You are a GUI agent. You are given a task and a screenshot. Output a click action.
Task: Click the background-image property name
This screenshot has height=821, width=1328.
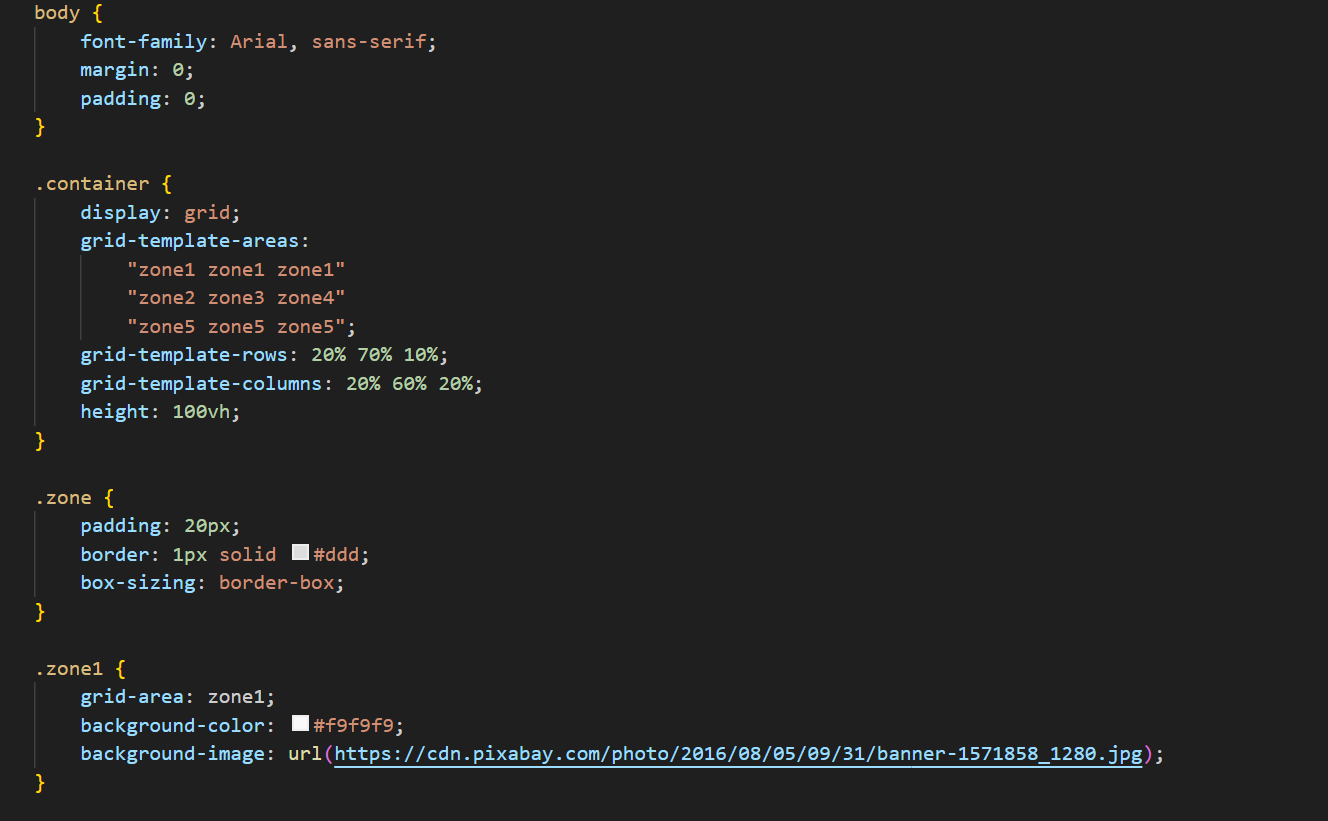[x=172, y=753]
